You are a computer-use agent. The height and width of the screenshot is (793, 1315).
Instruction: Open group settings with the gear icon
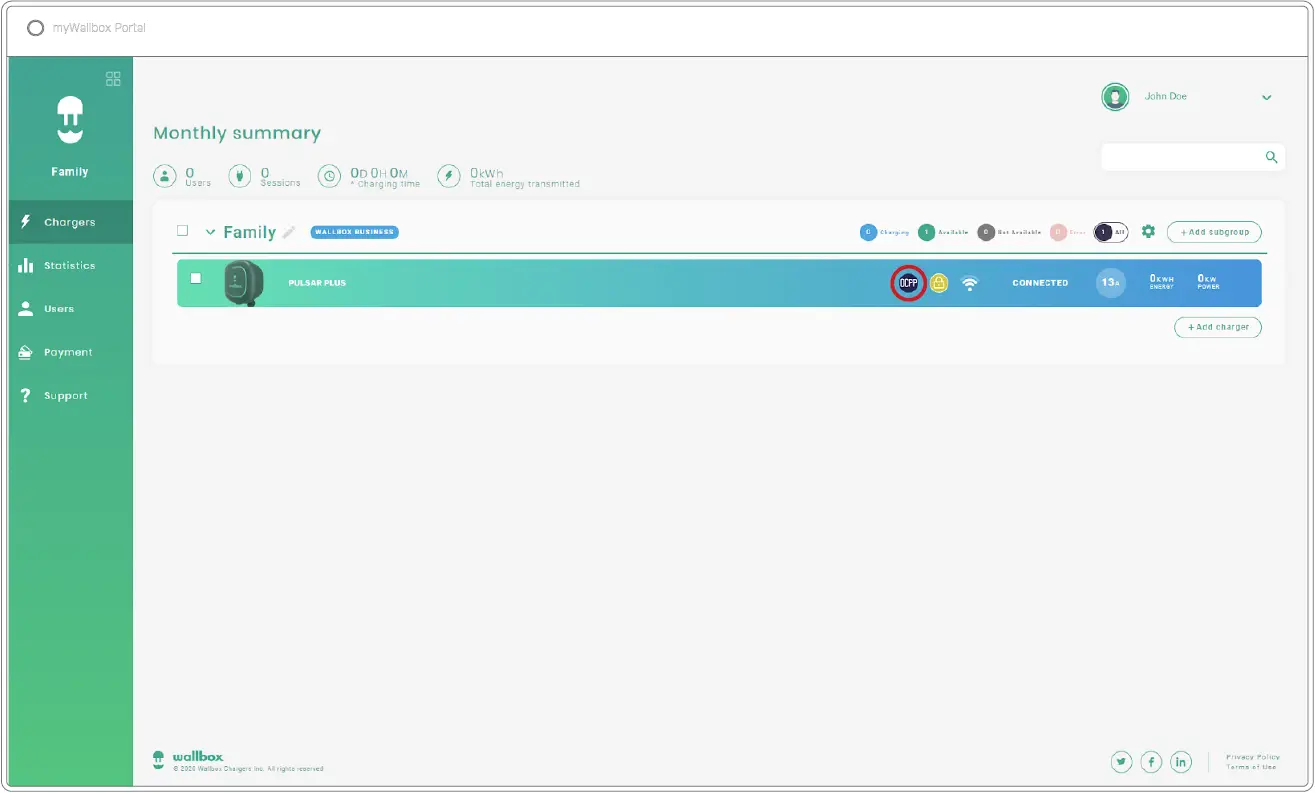pyautogui.click(x=1148, y=232)
